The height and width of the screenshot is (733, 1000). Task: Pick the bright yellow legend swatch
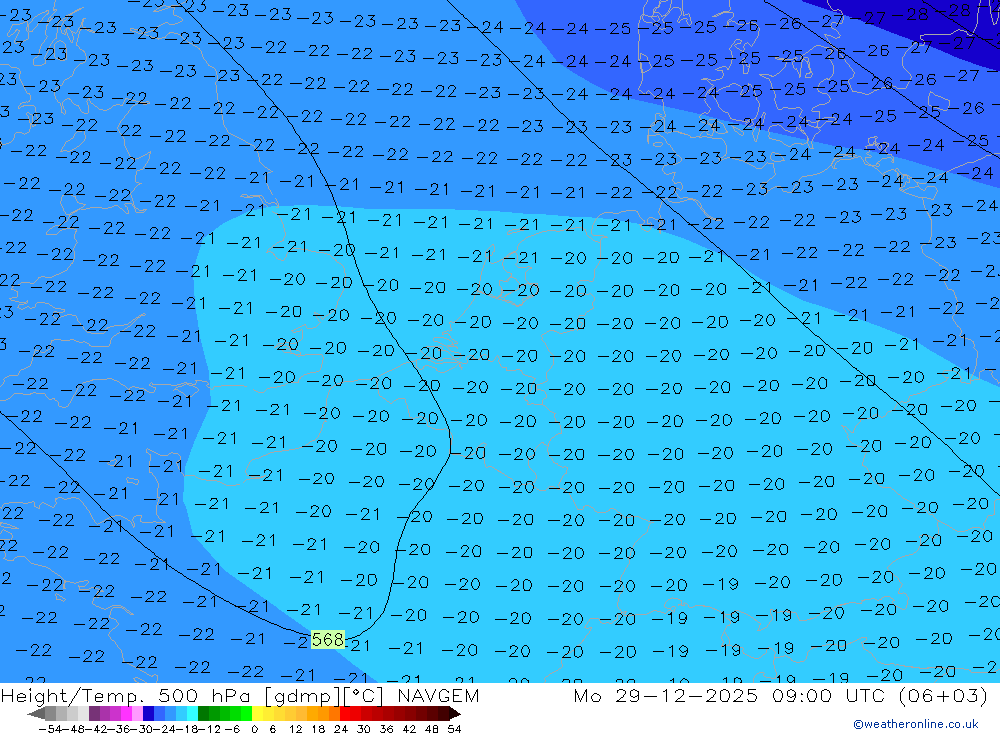[x=258, y=713]
